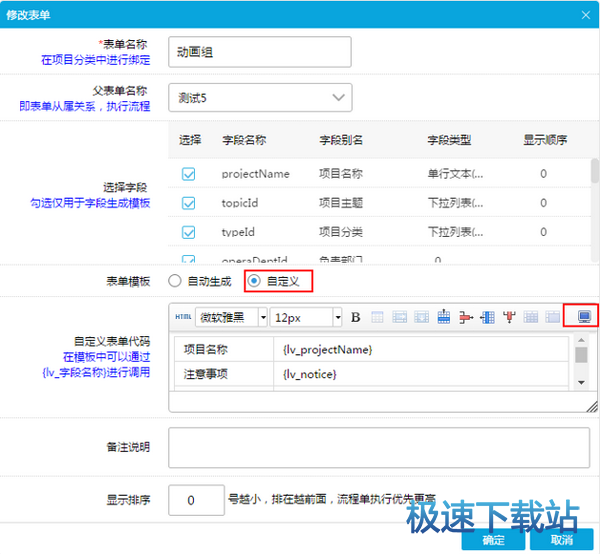
Task: Uncheck the topicId field checkbox
Action: pyautogui.click(x=188, y=203)
